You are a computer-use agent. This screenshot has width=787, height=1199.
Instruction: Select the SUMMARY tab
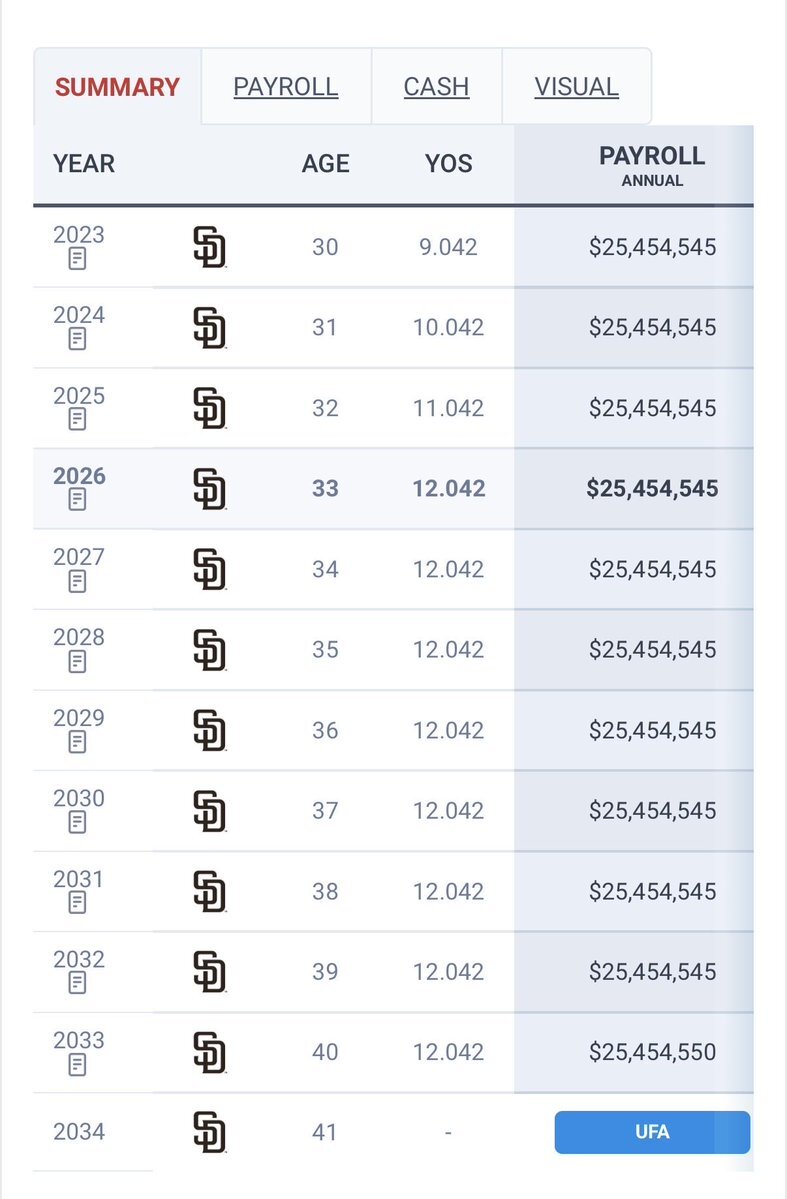click(117, 87)
